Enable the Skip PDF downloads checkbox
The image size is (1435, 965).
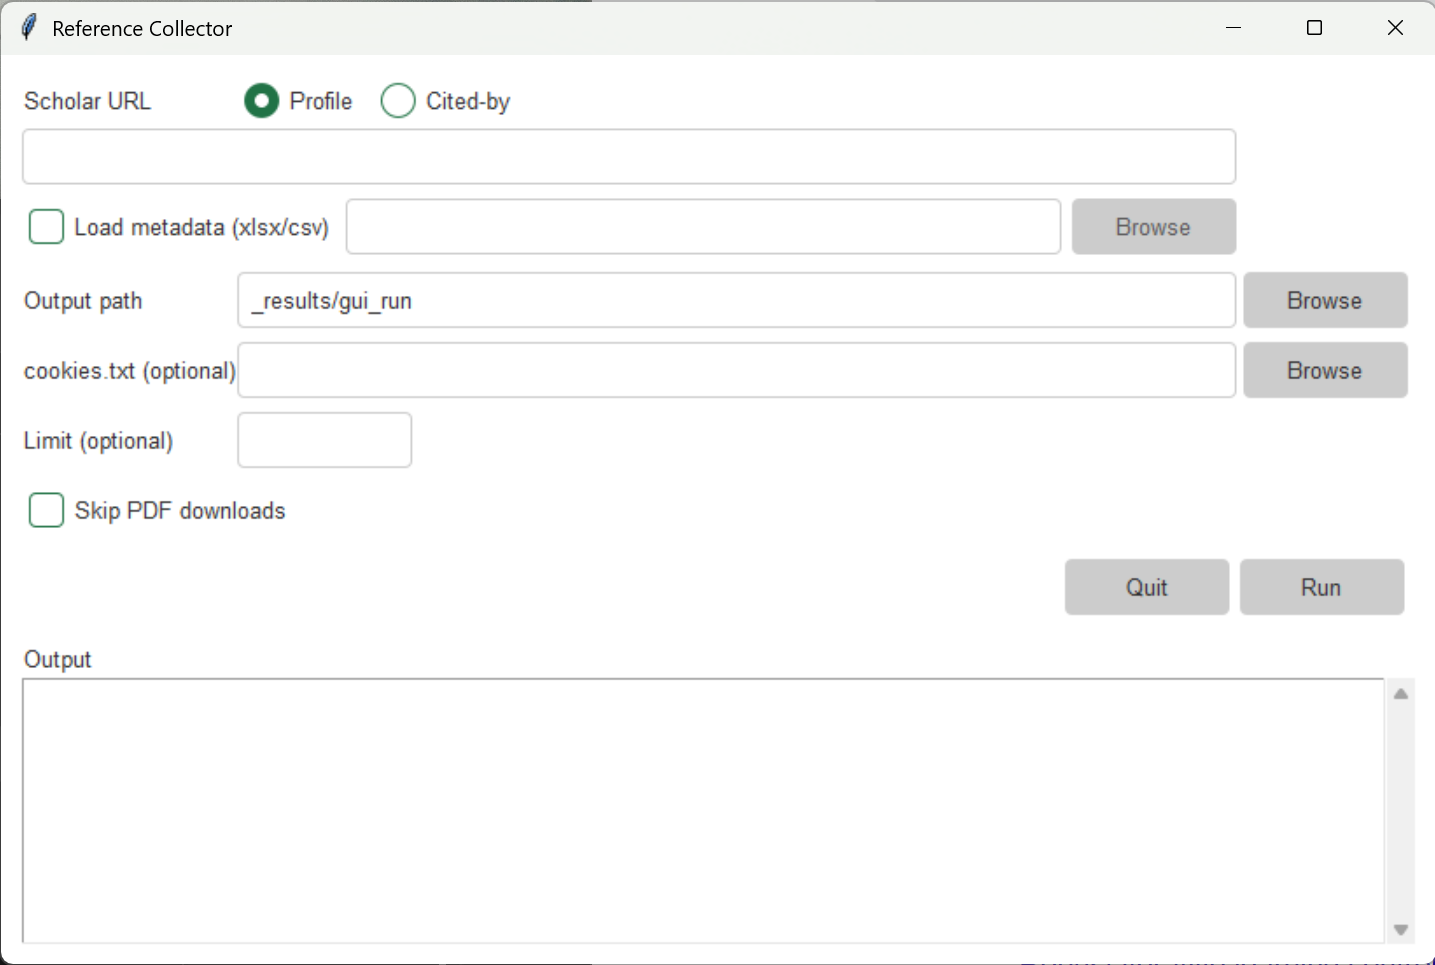pyautogui.click(x=46, y=510)
